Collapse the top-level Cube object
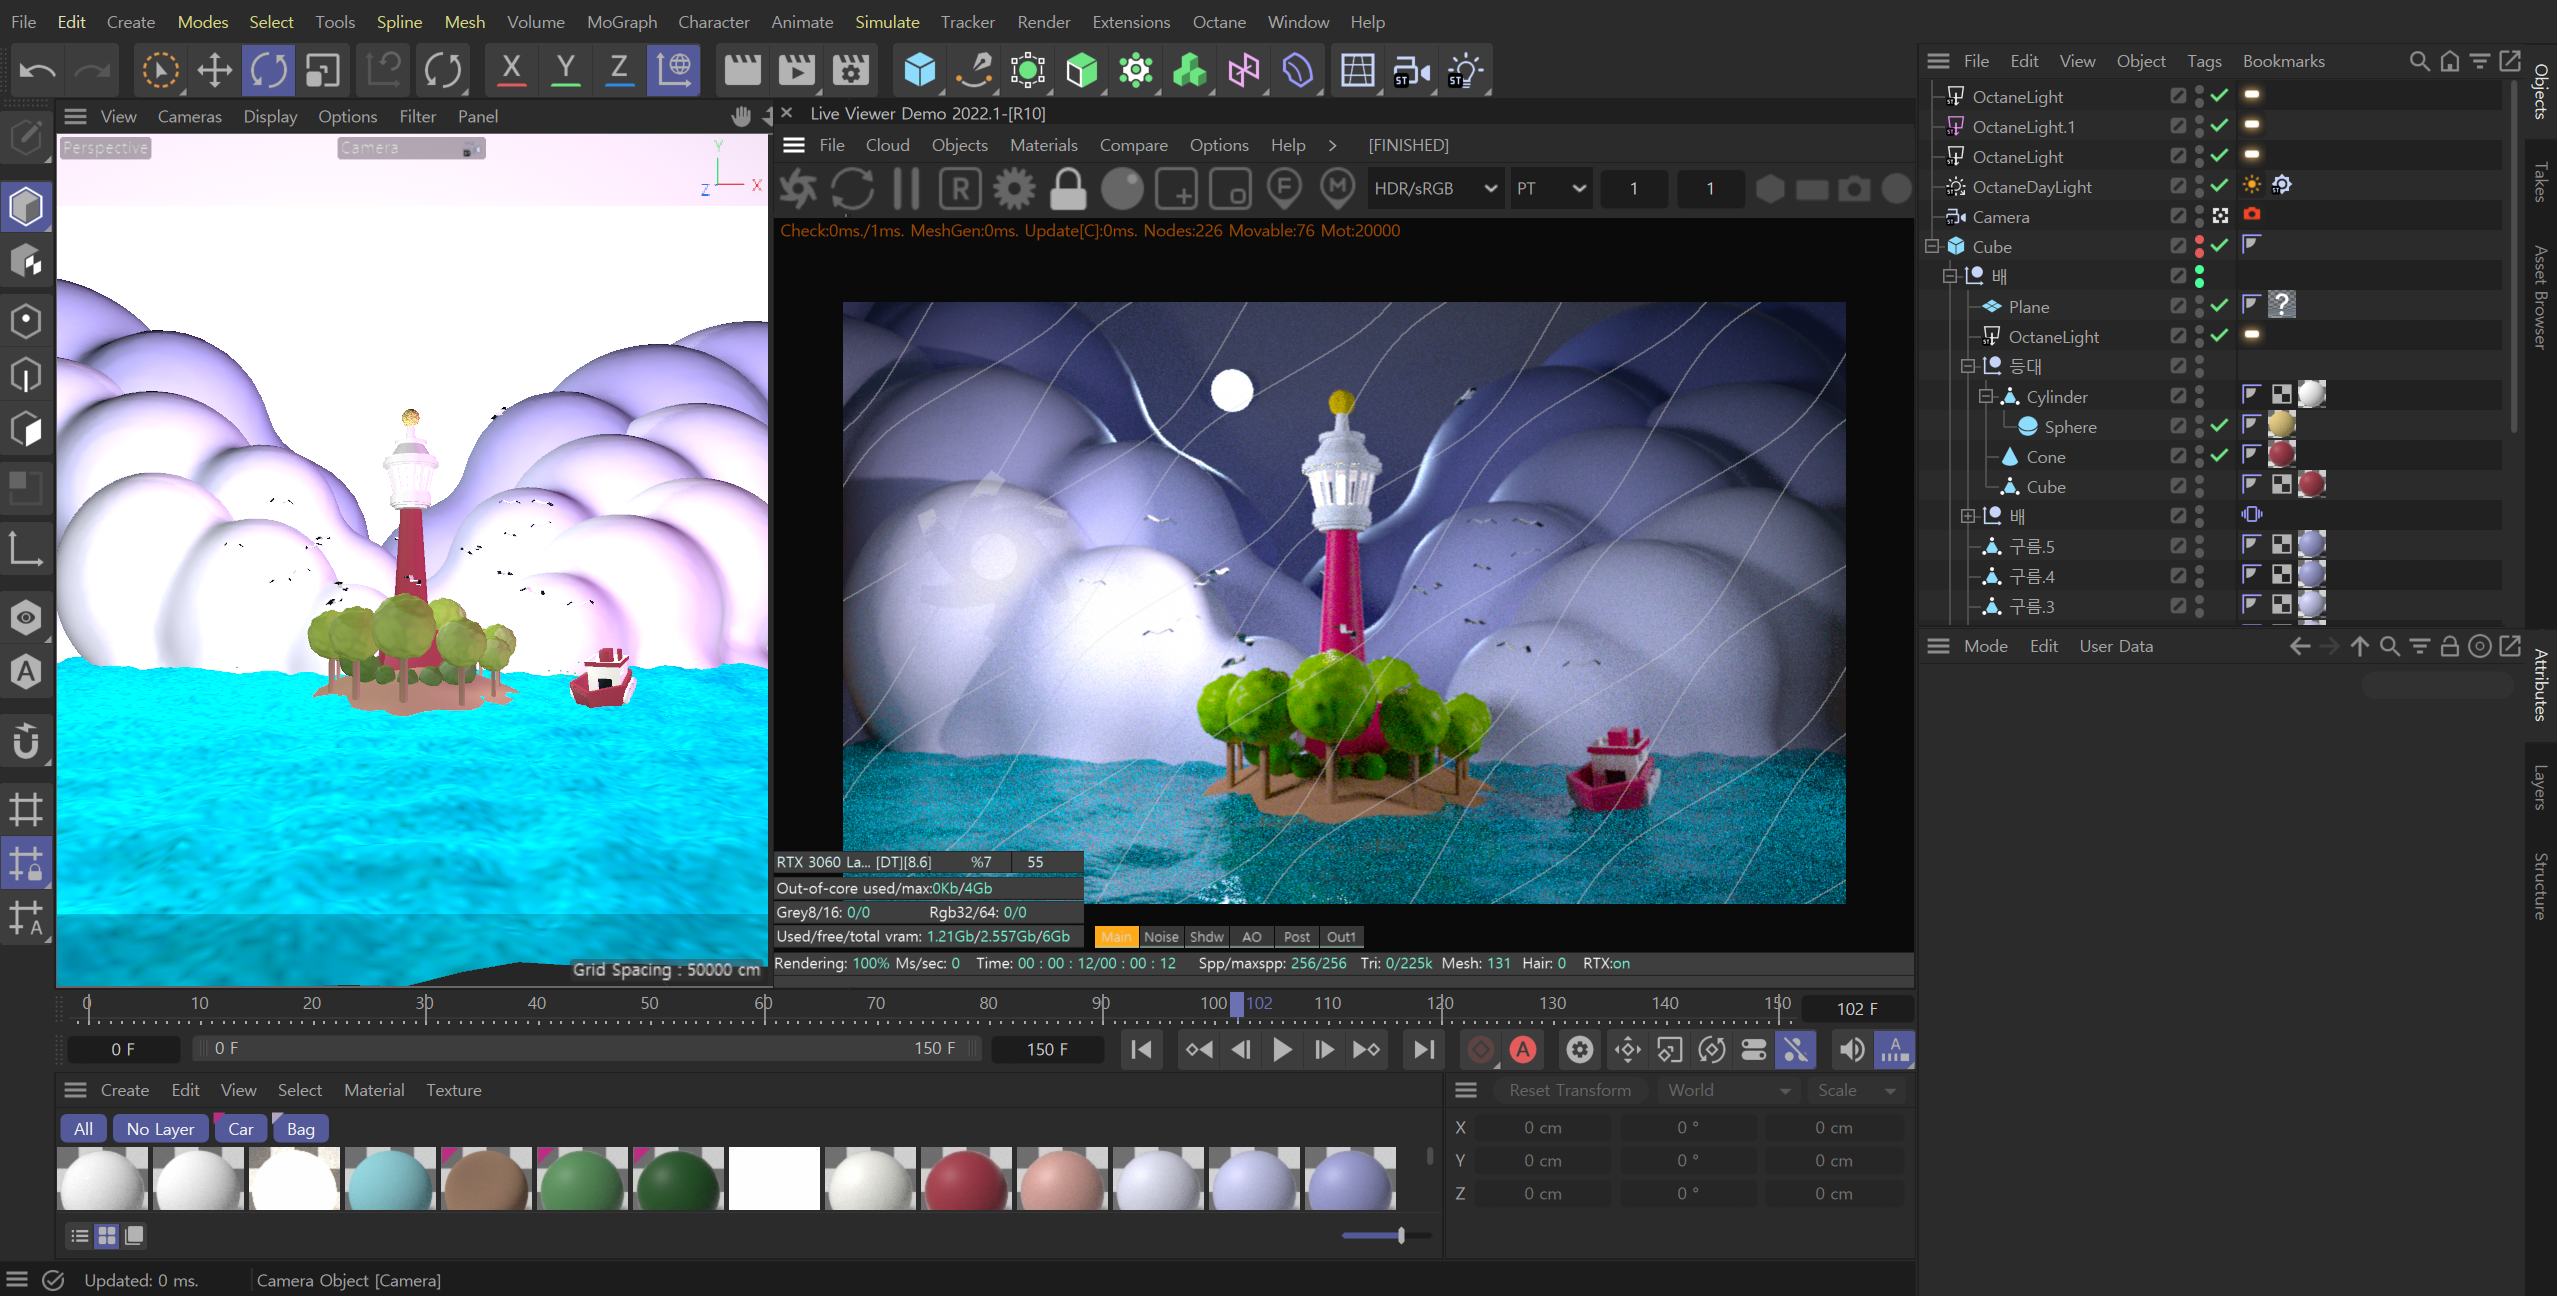Image resolution: width=2557 pixels, height=1296 pixels. [x=1932, y=246]
